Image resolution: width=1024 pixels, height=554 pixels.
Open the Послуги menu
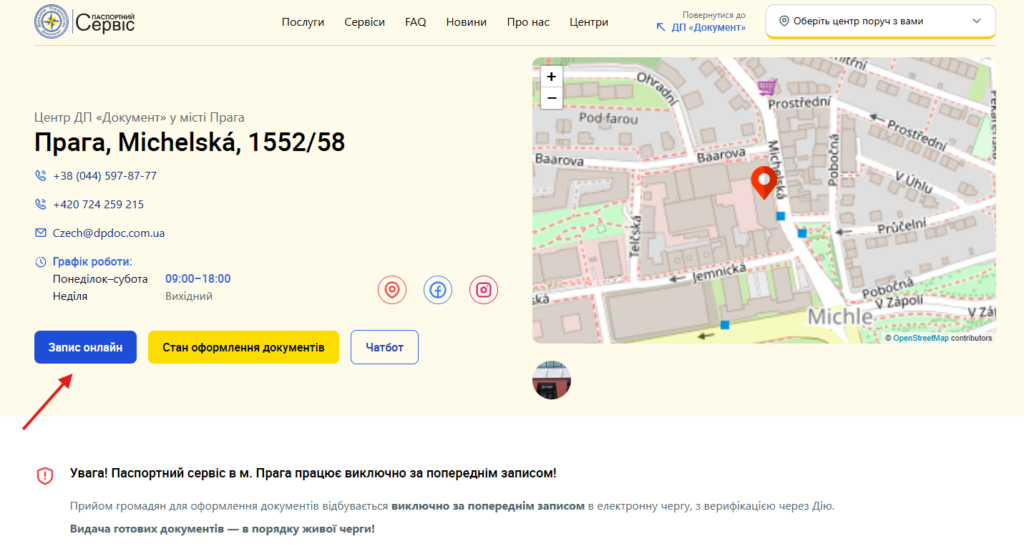pyautogui.click(x=302, y=22)
